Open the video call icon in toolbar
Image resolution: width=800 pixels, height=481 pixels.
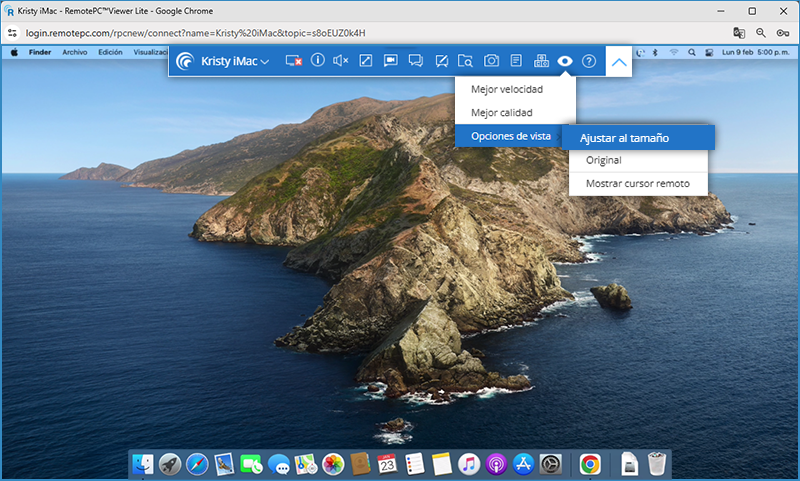[x=390, y=61]
